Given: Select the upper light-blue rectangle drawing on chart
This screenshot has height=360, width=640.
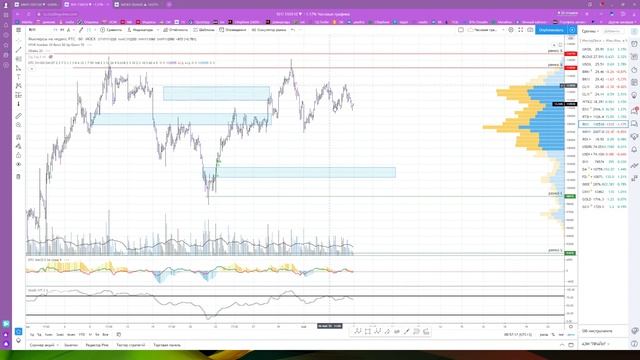Looking at the screenshot, I should pos(216,93).
